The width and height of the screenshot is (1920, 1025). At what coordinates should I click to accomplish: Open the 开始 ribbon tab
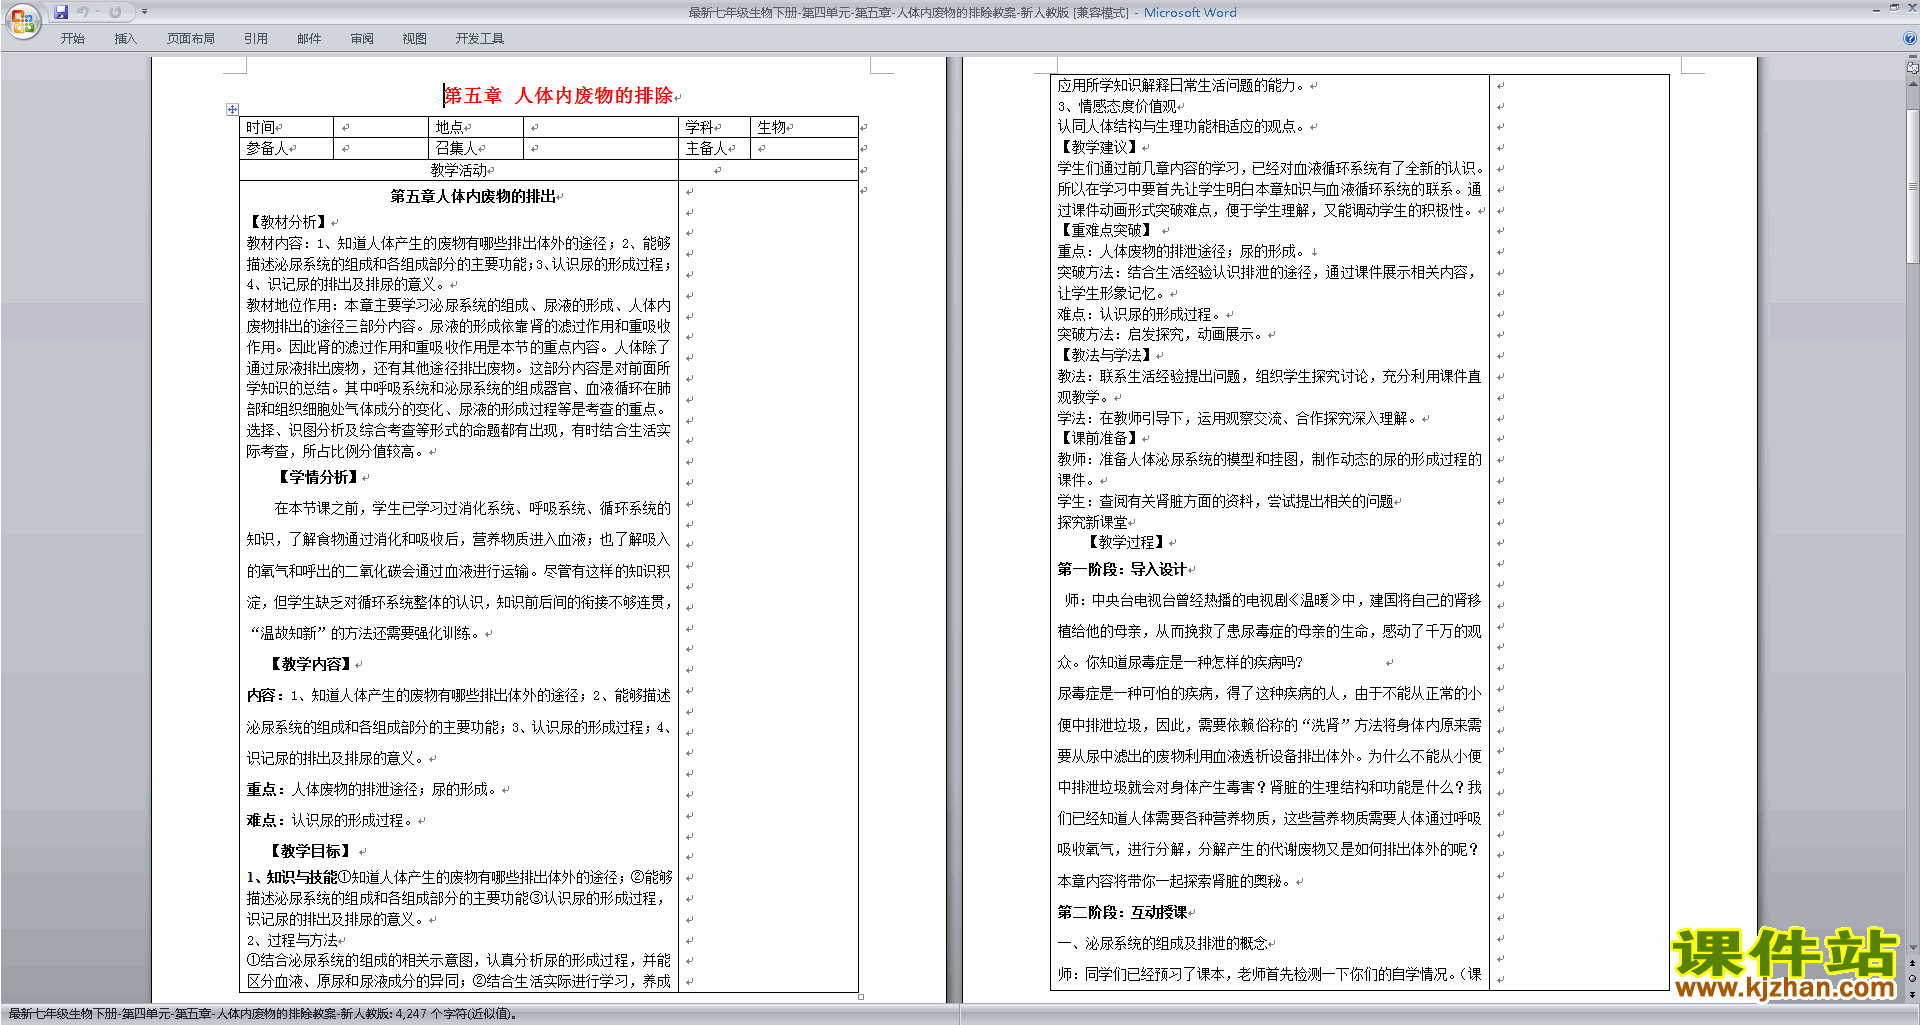point(73,39)
